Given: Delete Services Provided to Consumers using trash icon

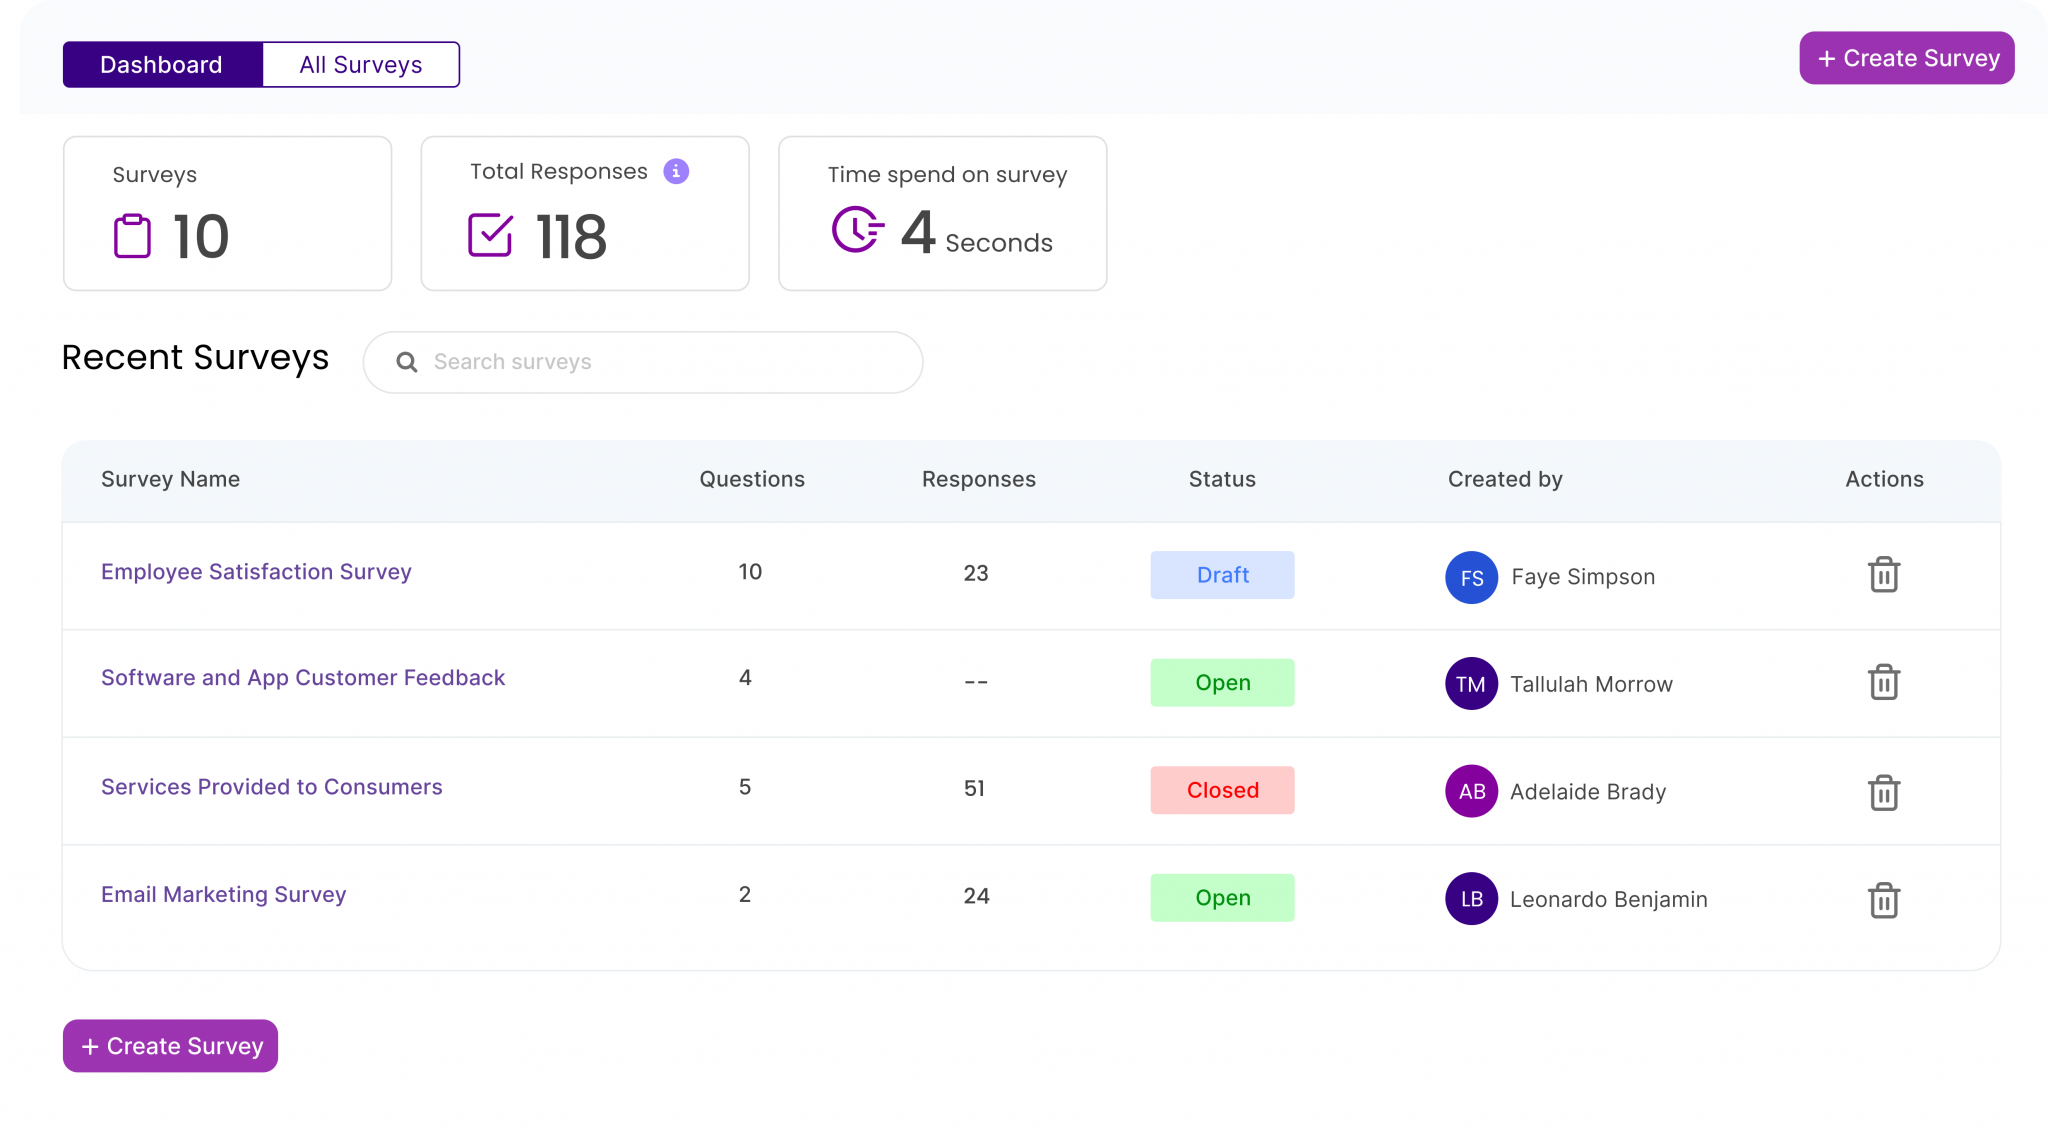Looking at the screenshot, I should (x=1884, y=792).
